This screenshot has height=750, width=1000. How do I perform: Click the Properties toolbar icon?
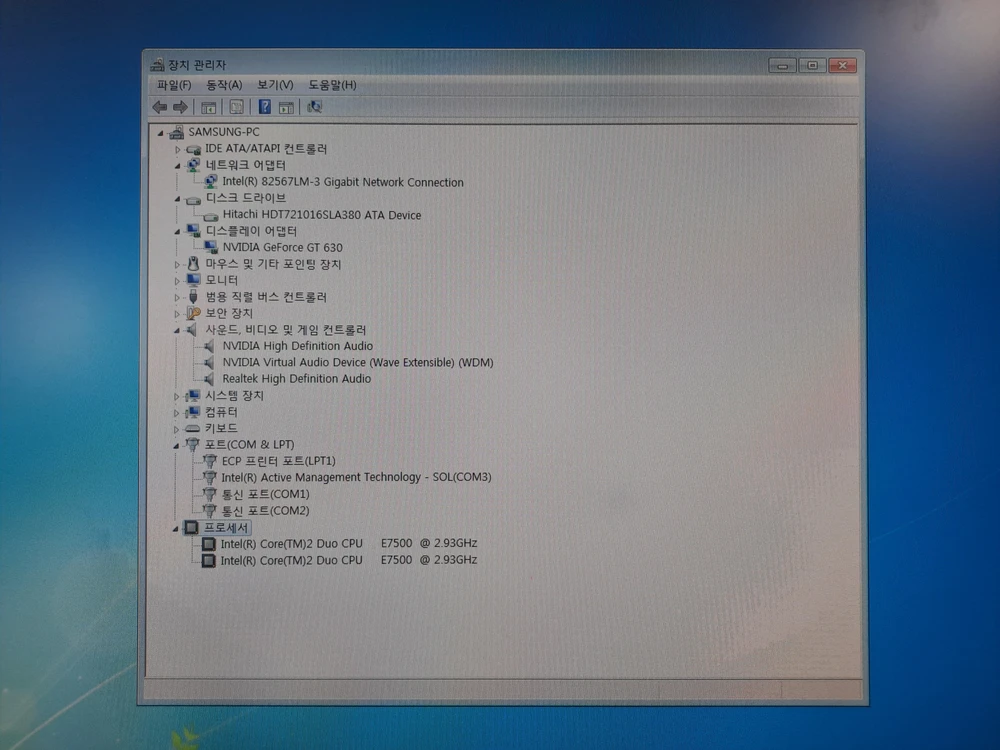(x=236, y=107)
